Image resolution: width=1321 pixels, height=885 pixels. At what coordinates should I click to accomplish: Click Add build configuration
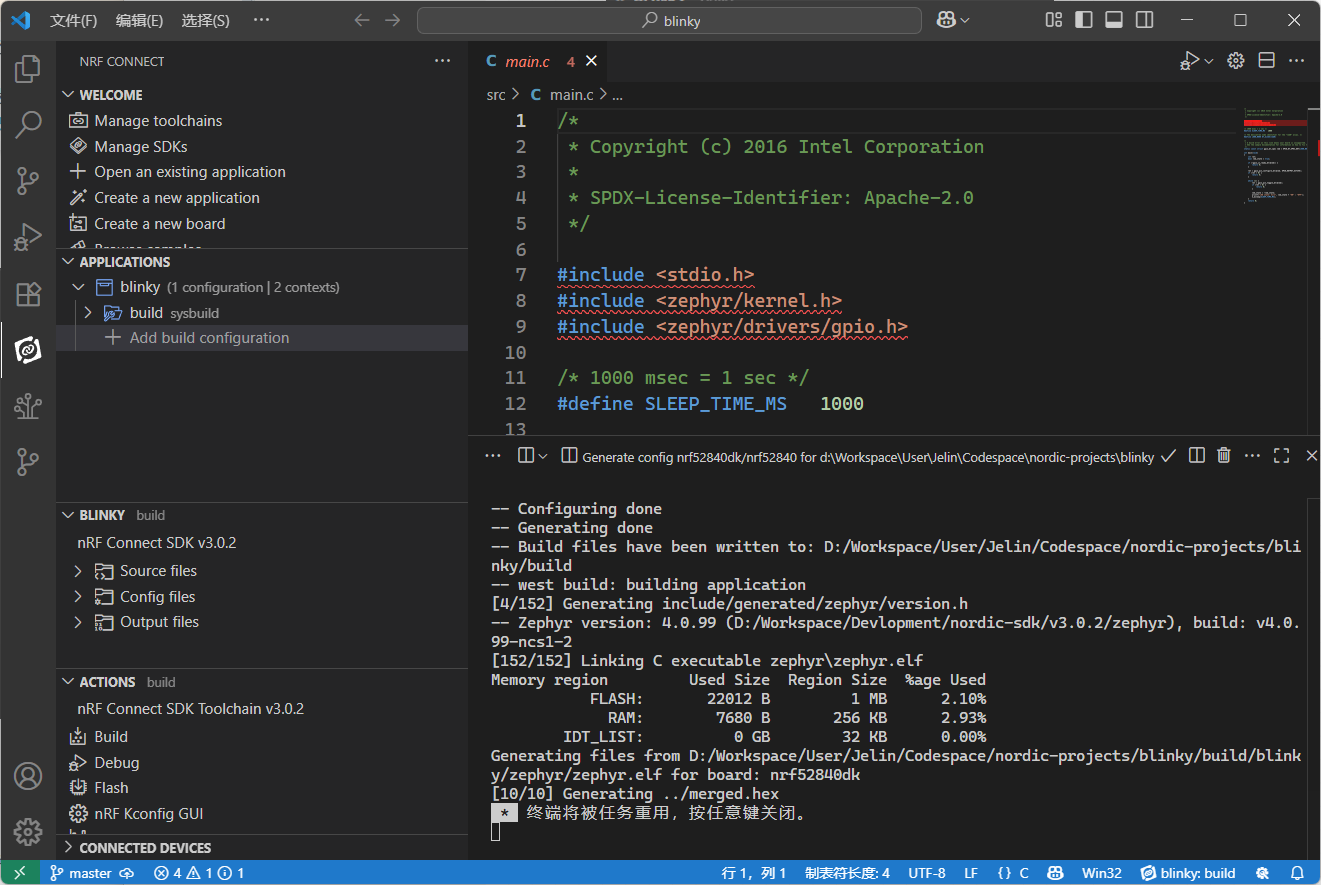209,338
